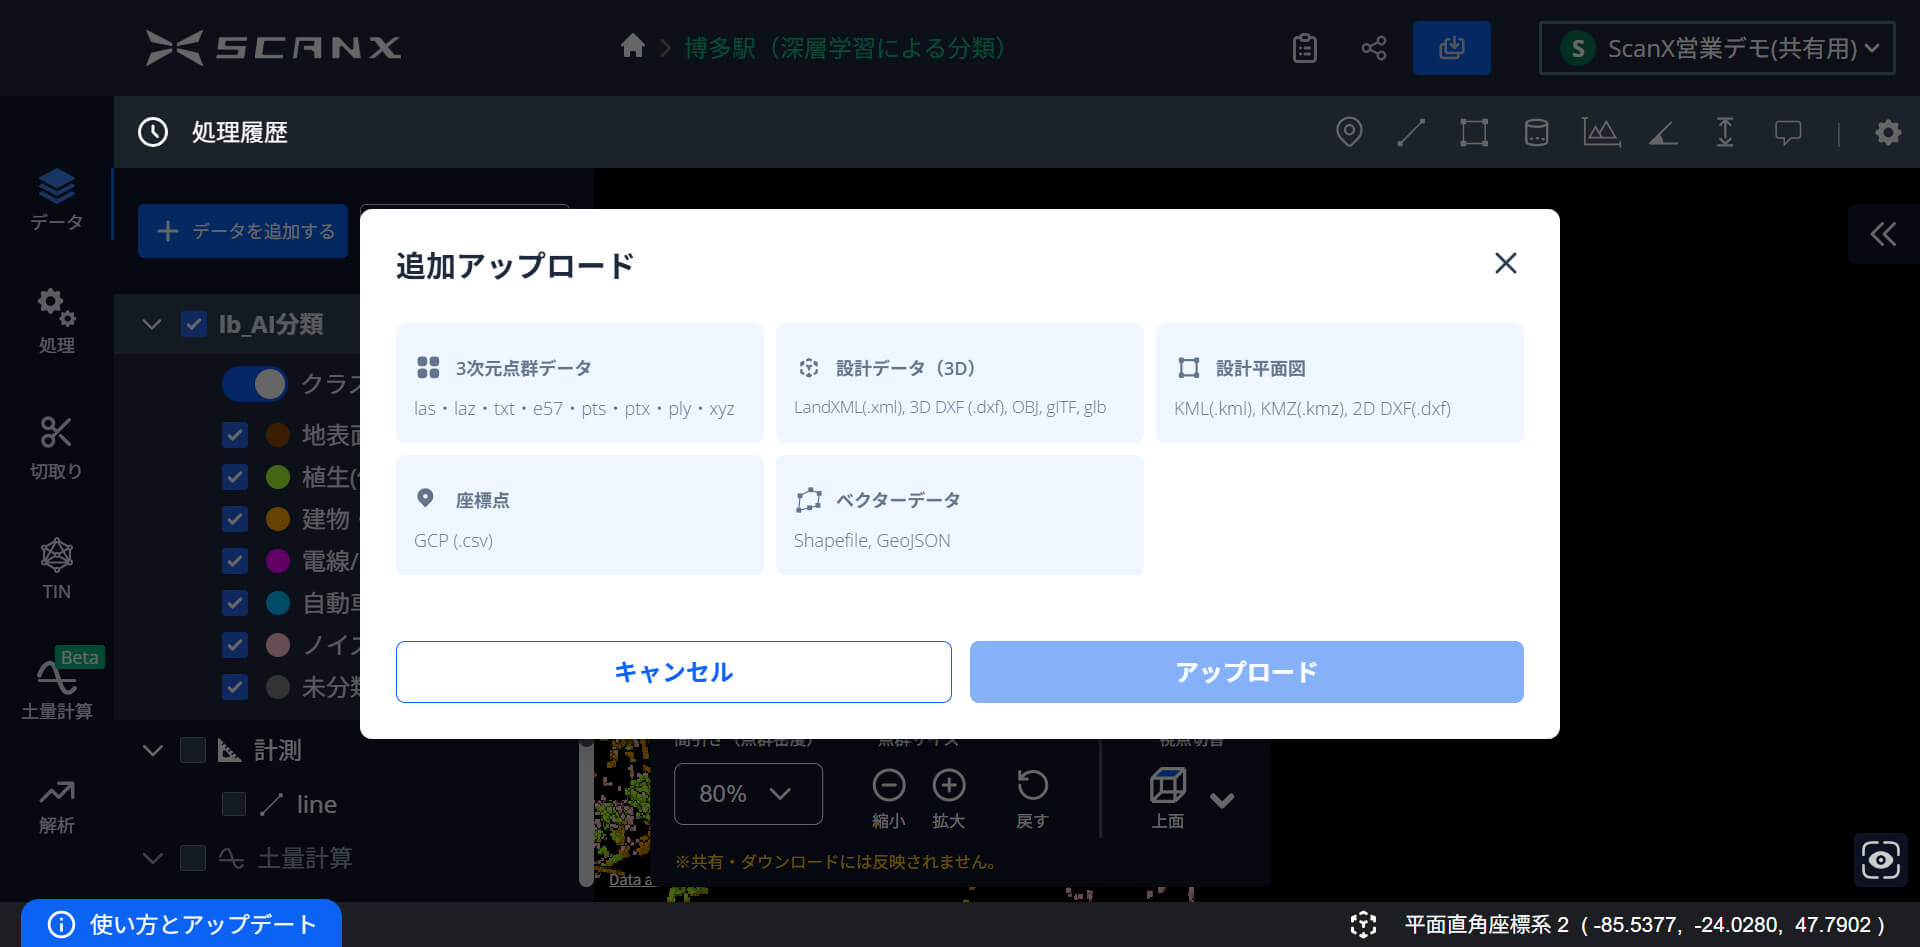Select the height measurement tool
Screen dimensions: 1920x947
[1725, 132]
